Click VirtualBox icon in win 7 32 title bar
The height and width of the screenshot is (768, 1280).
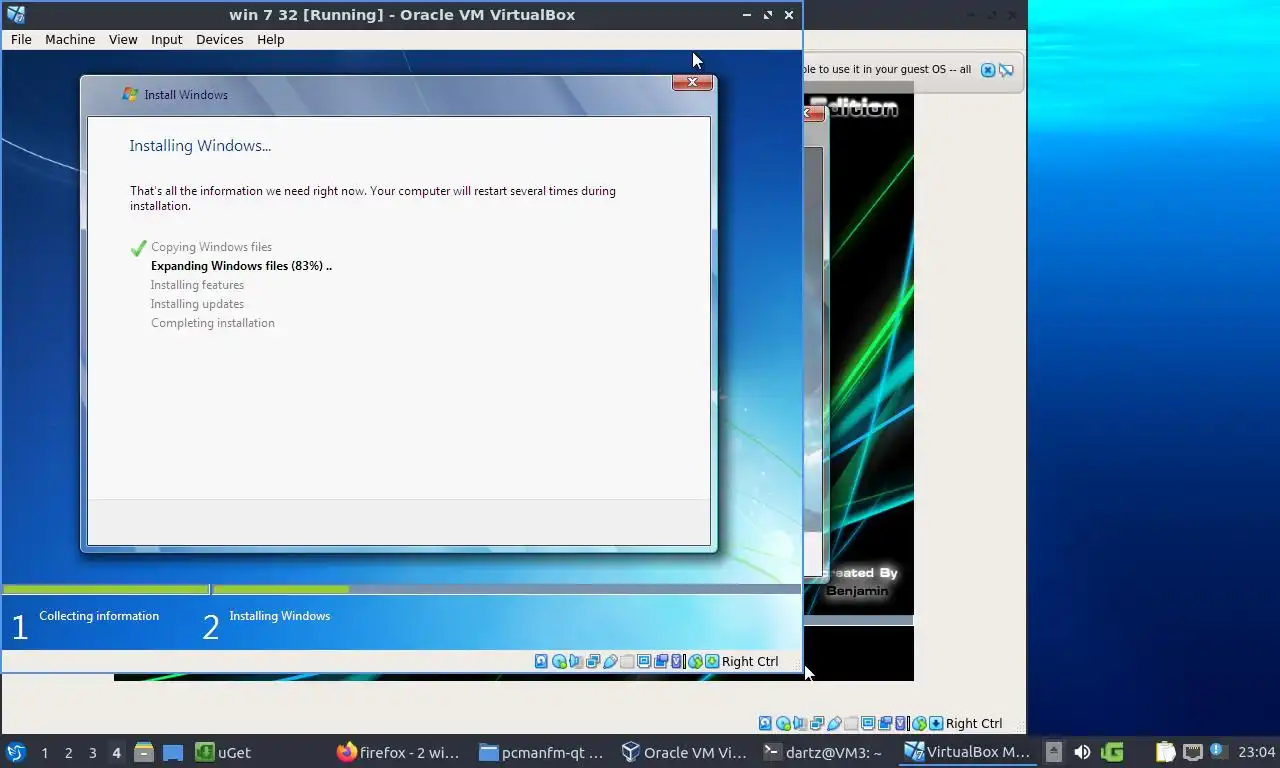[15, 15]
